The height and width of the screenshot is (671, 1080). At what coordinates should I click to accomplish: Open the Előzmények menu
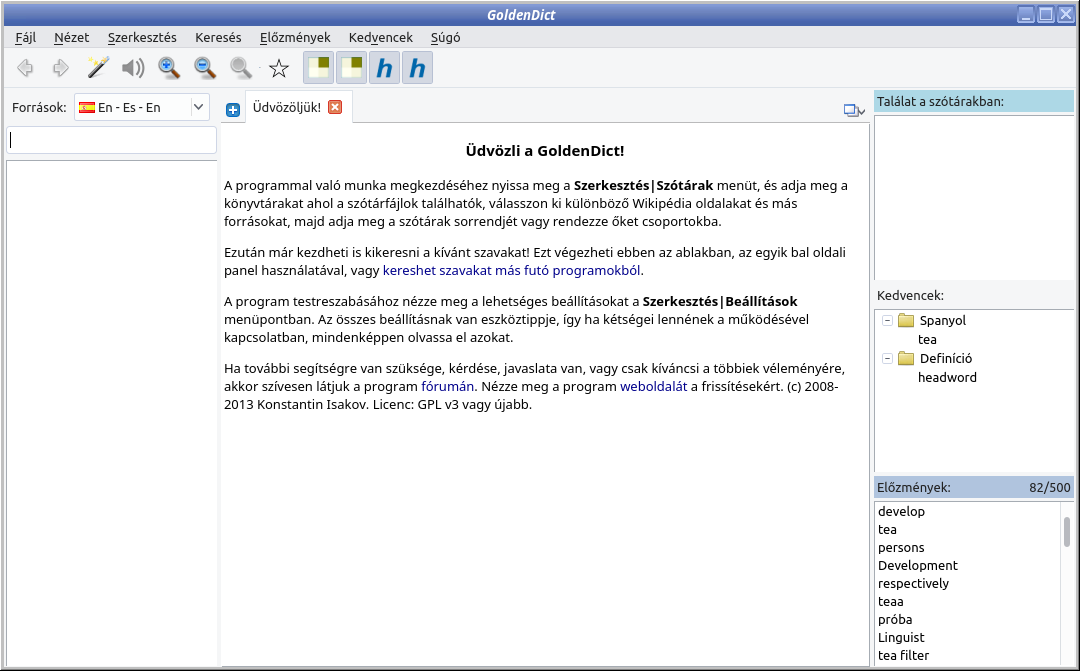pyautogui.click(x=295, y=37)
